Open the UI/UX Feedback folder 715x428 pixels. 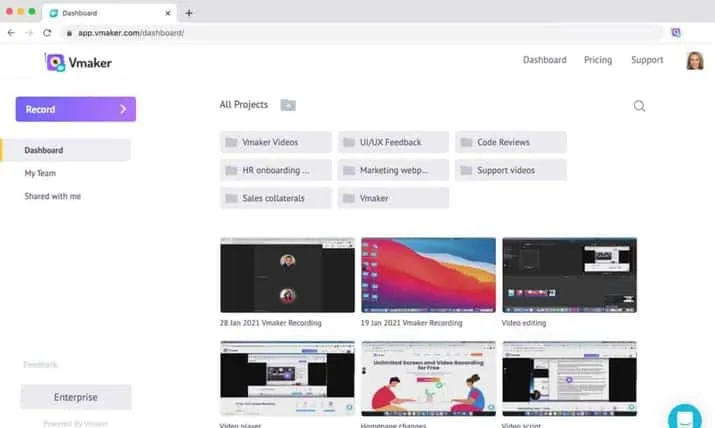pos(394,142)
